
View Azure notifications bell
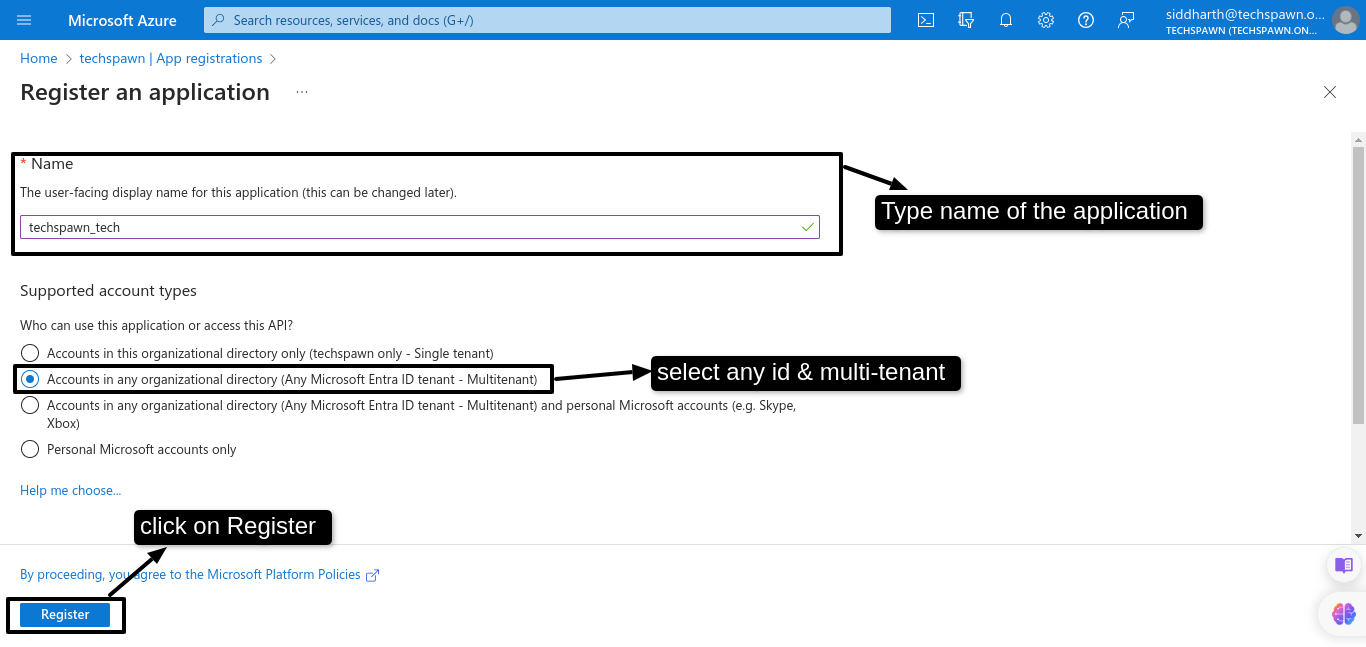pos(1005,20)
